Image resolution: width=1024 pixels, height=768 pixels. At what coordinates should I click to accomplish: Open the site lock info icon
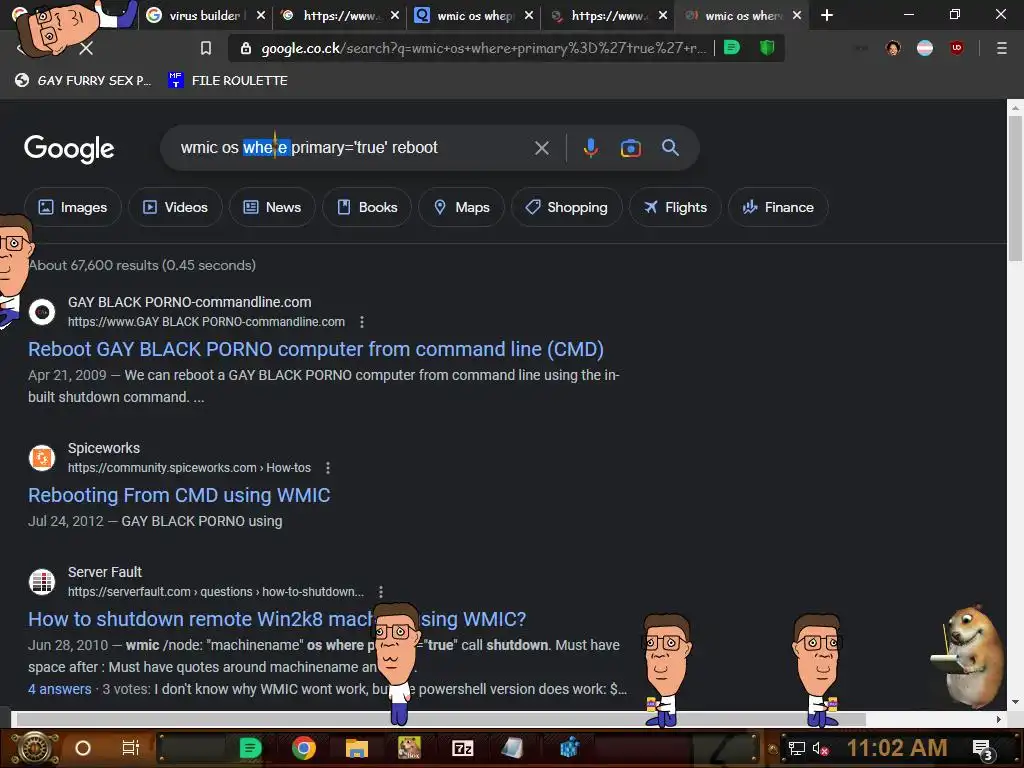coord(246,48)
